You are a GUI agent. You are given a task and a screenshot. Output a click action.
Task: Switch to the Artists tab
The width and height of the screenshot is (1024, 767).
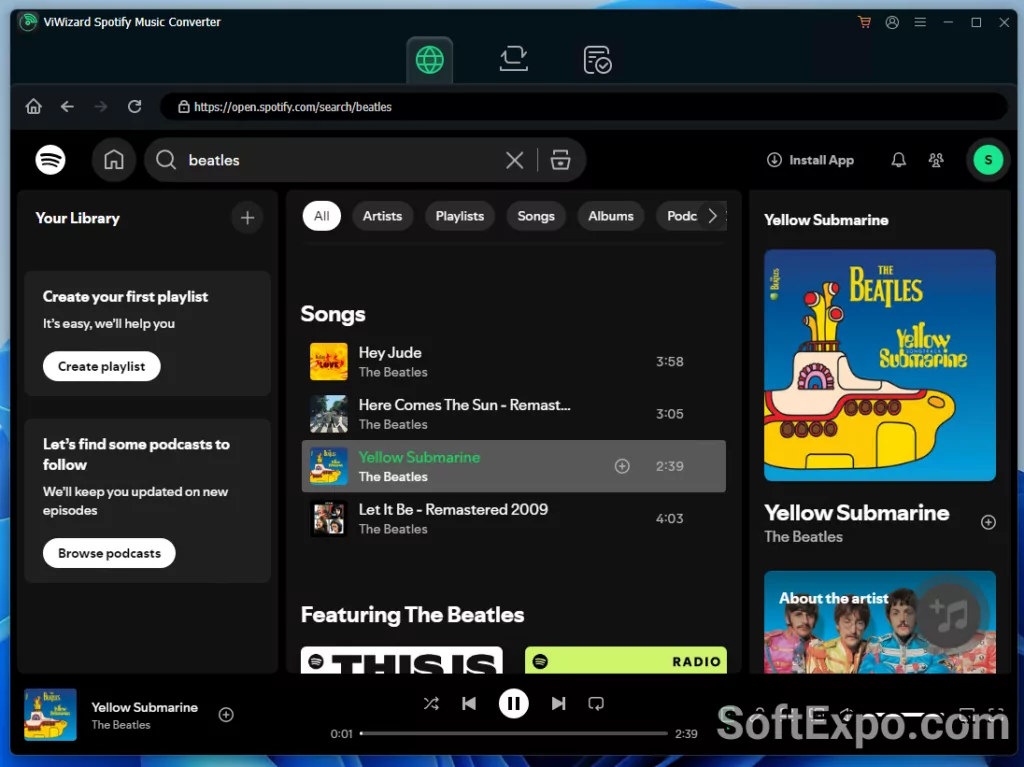coord(382,215)
